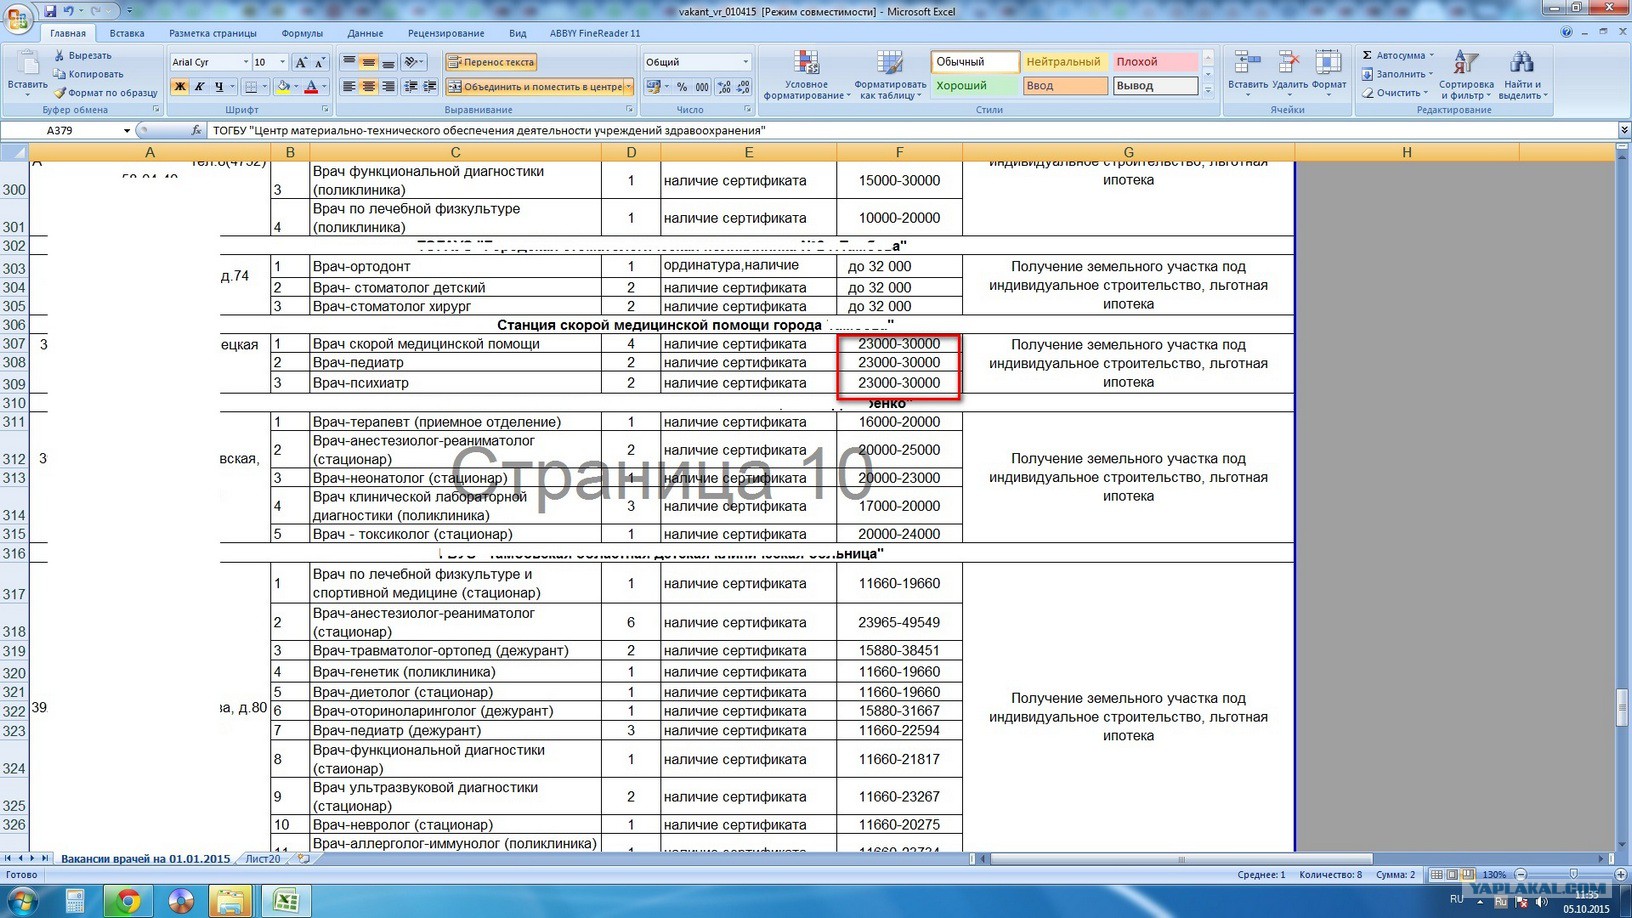Align text to top of cell

[349, 62]
